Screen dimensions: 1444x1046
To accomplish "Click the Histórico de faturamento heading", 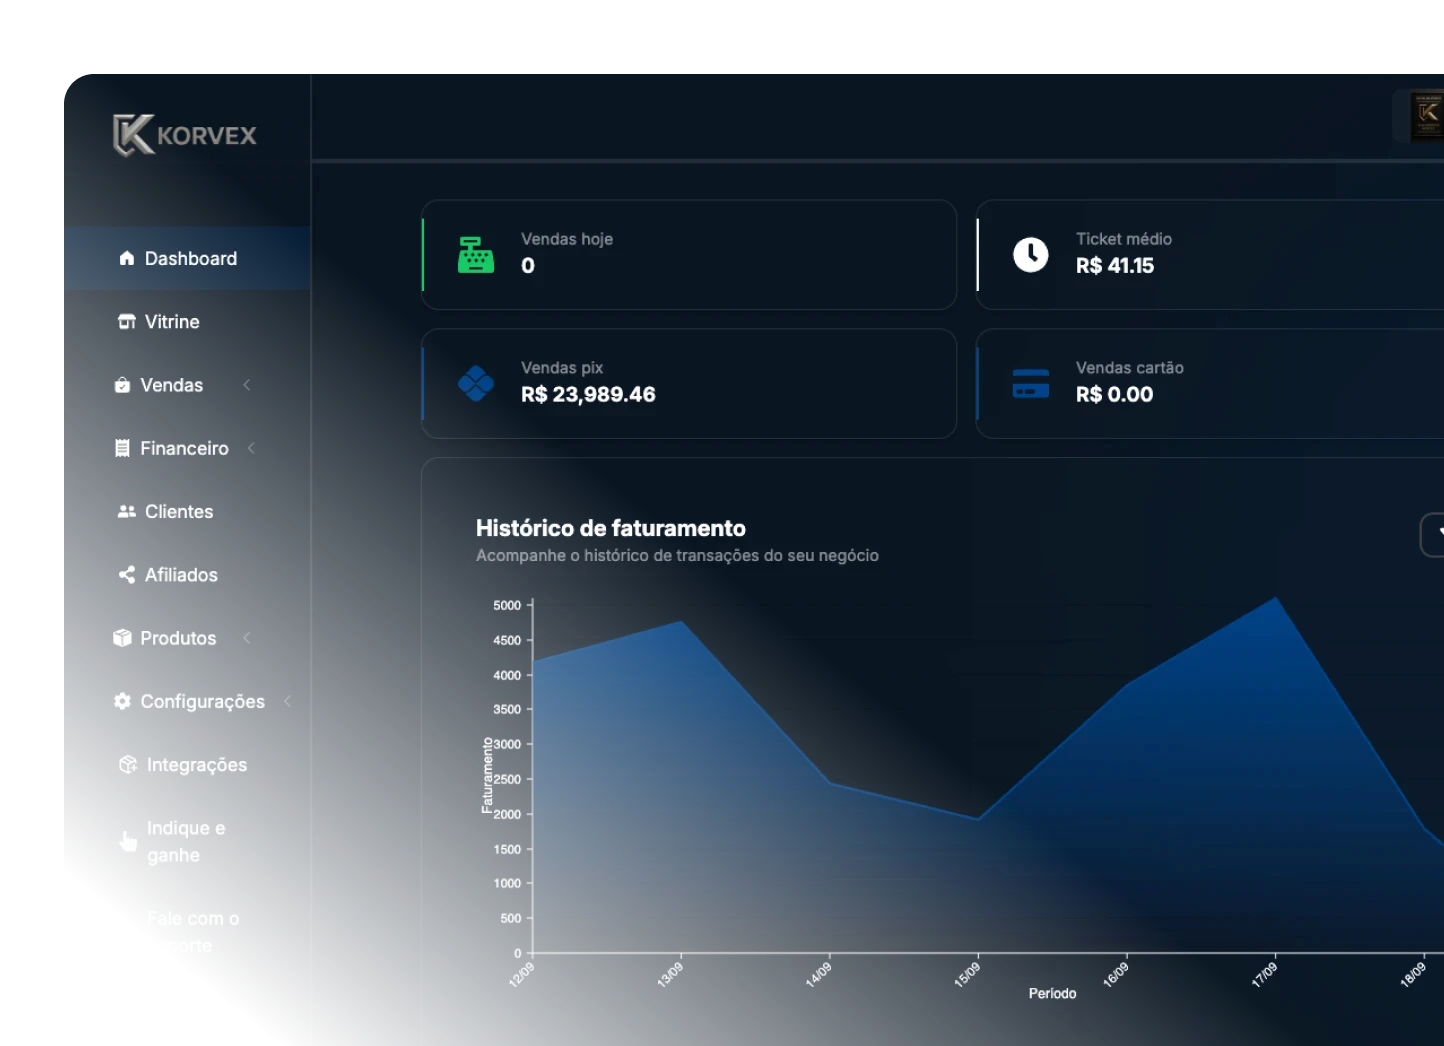I will click(611, 528).
